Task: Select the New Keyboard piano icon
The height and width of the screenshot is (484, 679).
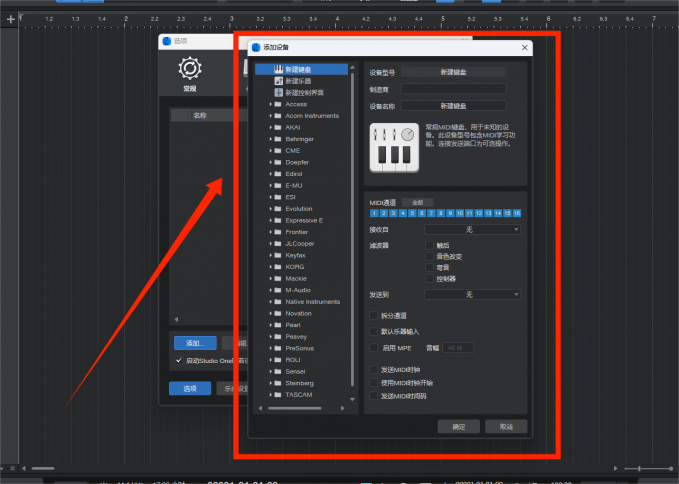Action: 278,69
